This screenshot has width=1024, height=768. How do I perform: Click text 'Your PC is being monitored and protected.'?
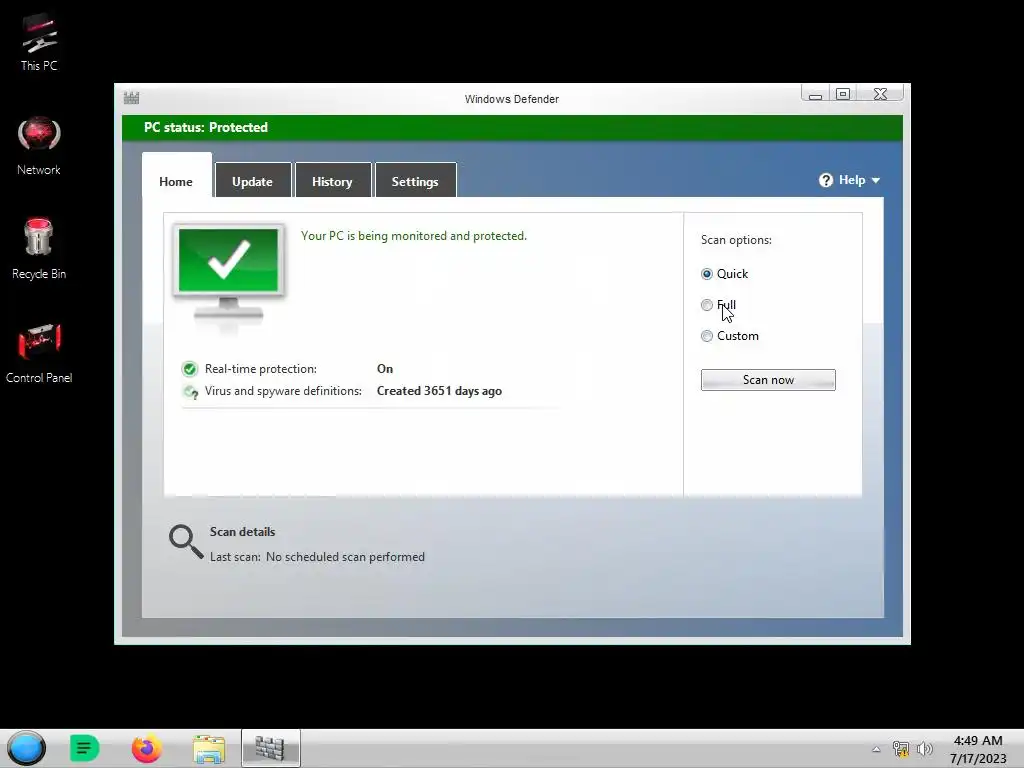pyautogui.click(x=413, y=236)
